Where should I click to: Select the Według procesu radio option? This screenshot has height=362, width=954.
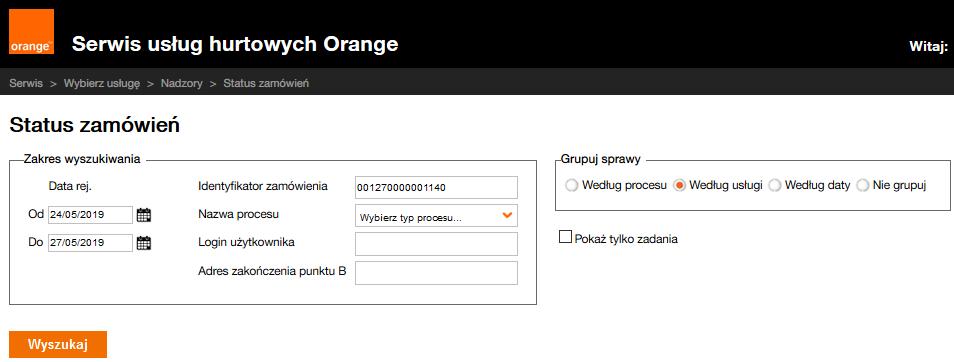click(x=571, y=186)
